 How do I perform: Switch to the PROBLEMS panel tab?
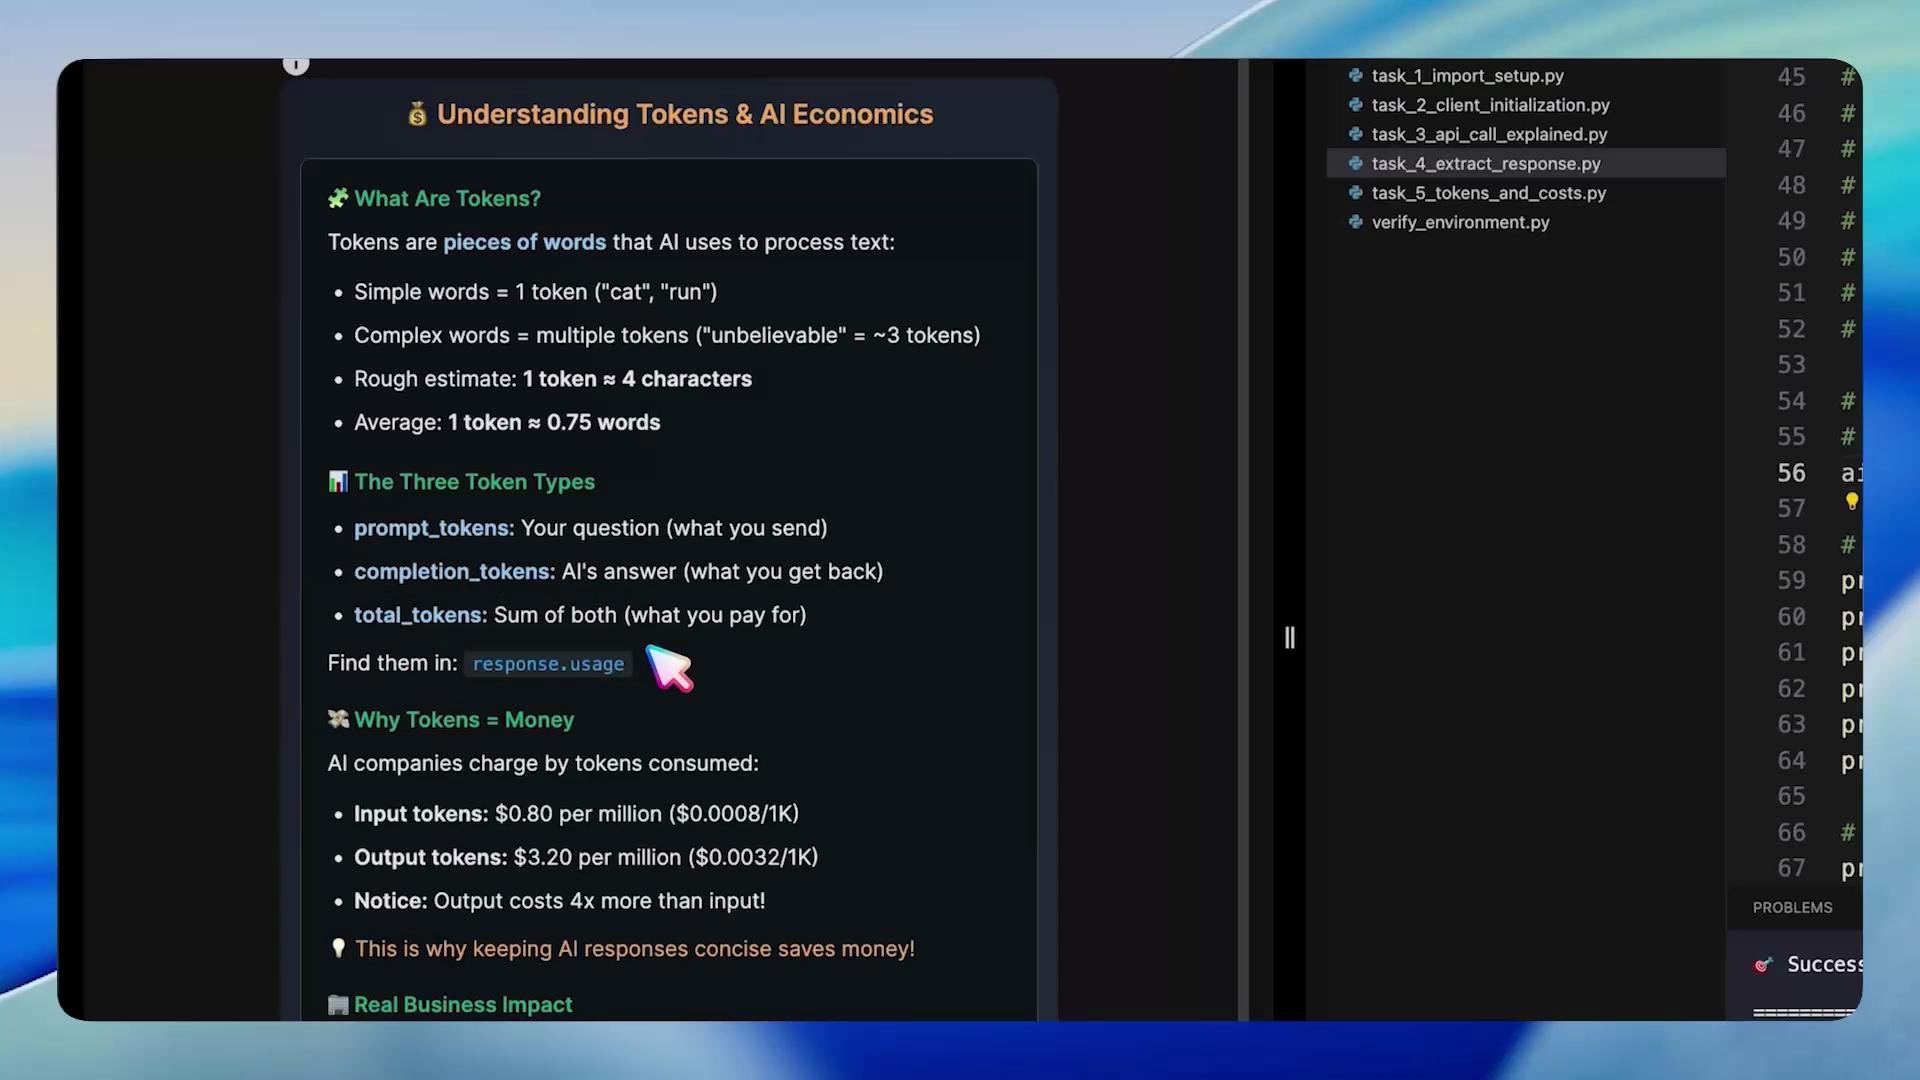[x=1792, y=907]
